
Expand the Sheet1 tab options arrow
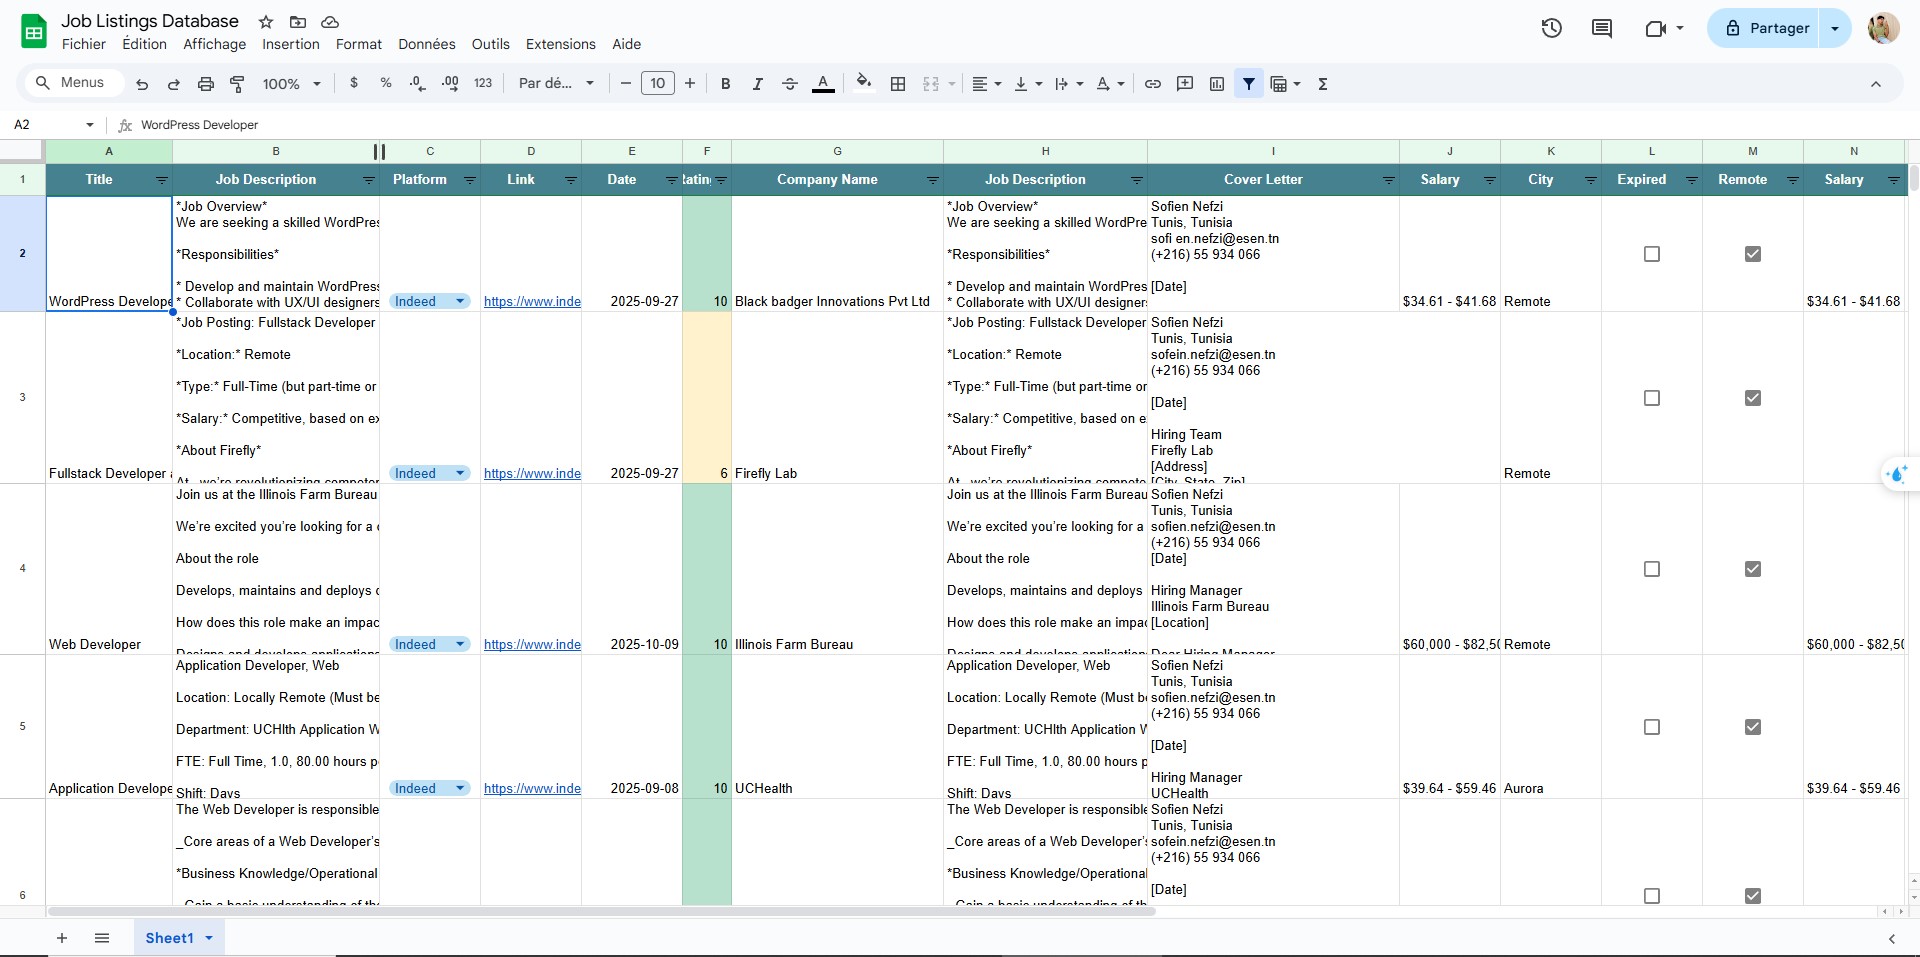point(209,938)
